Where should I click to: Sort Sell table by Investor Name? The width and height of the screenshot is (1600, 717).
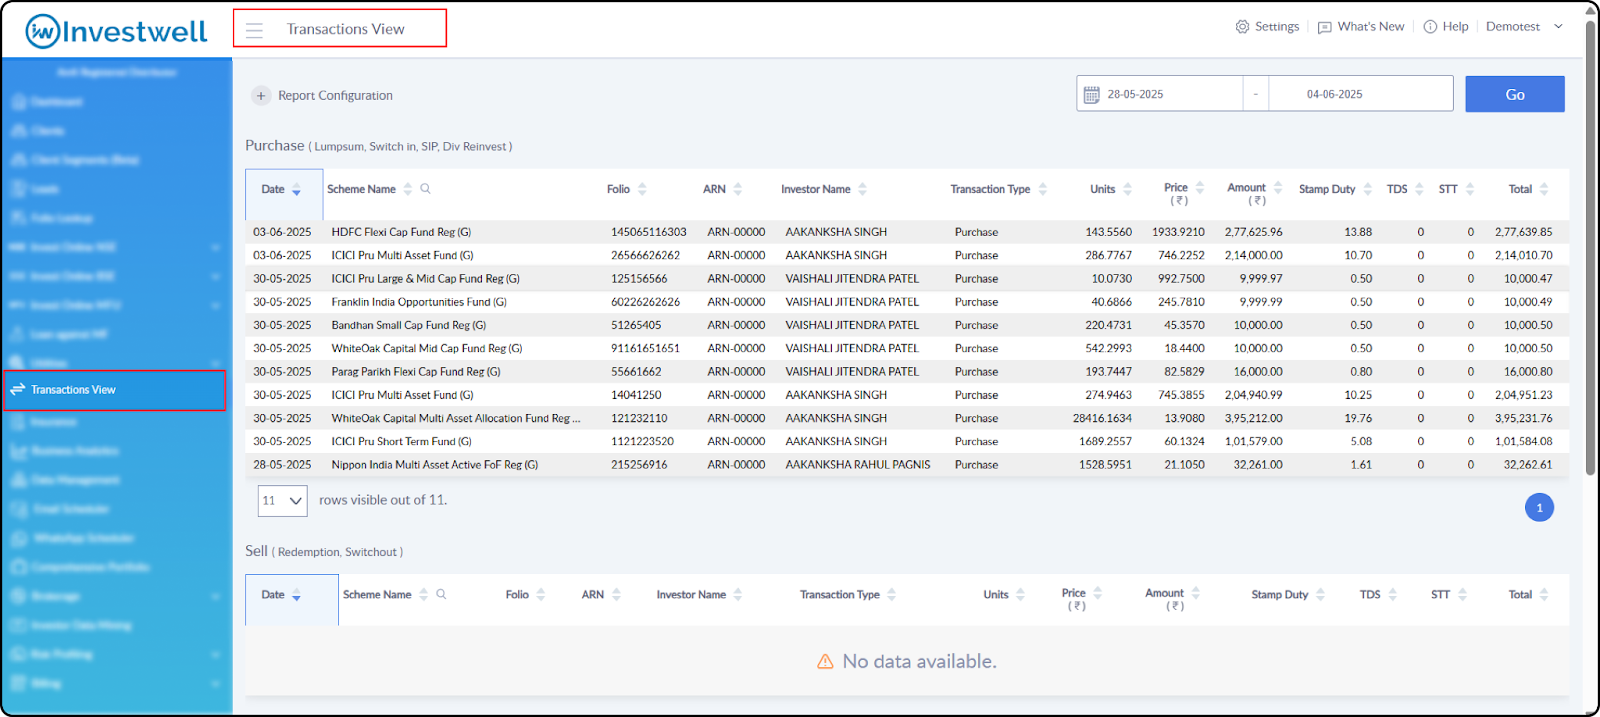coord(737,594)
